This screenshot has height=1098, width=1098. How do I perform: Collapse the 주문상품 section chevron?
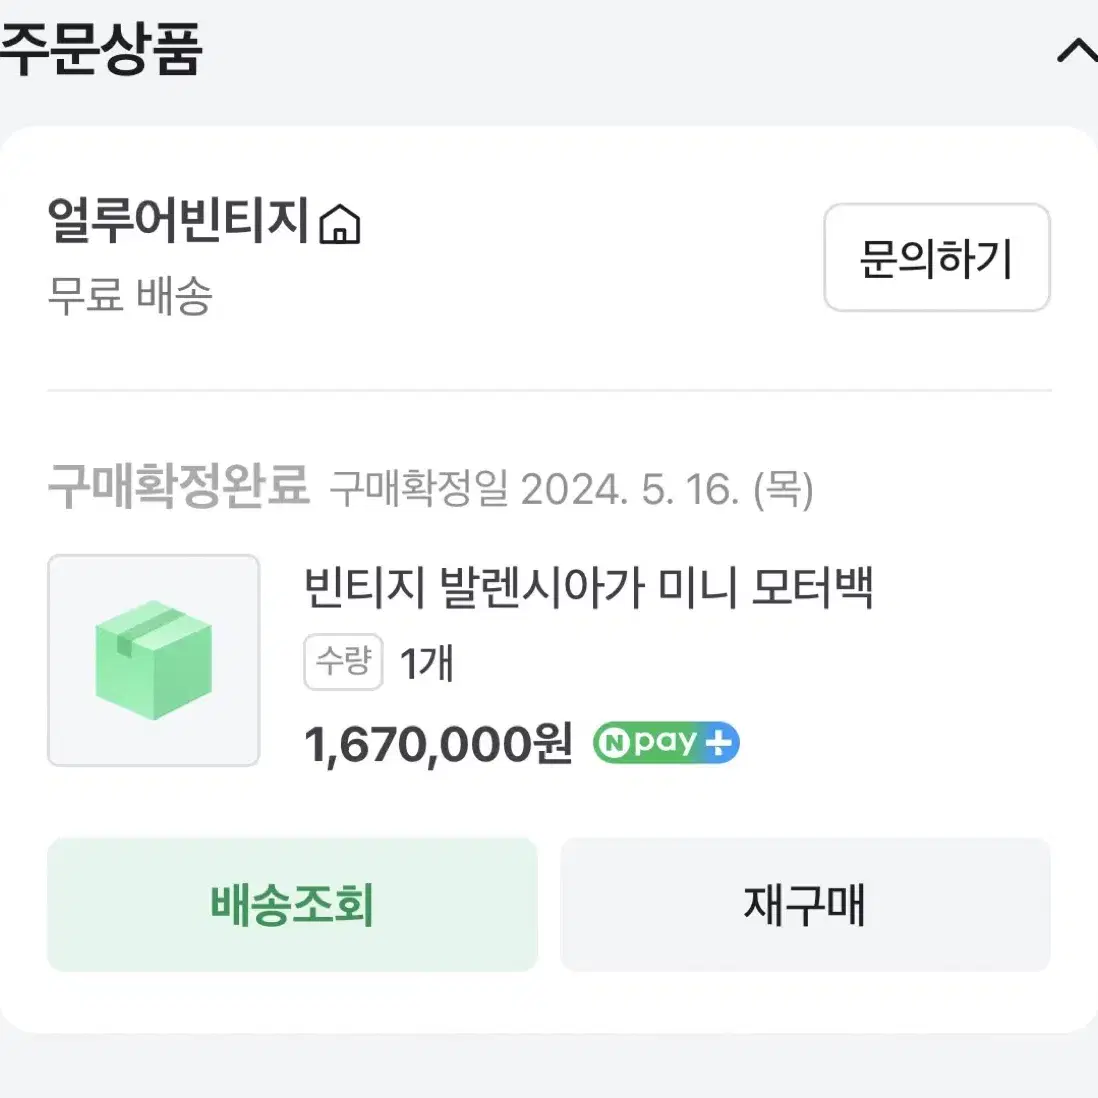(x=1078, y=52)
